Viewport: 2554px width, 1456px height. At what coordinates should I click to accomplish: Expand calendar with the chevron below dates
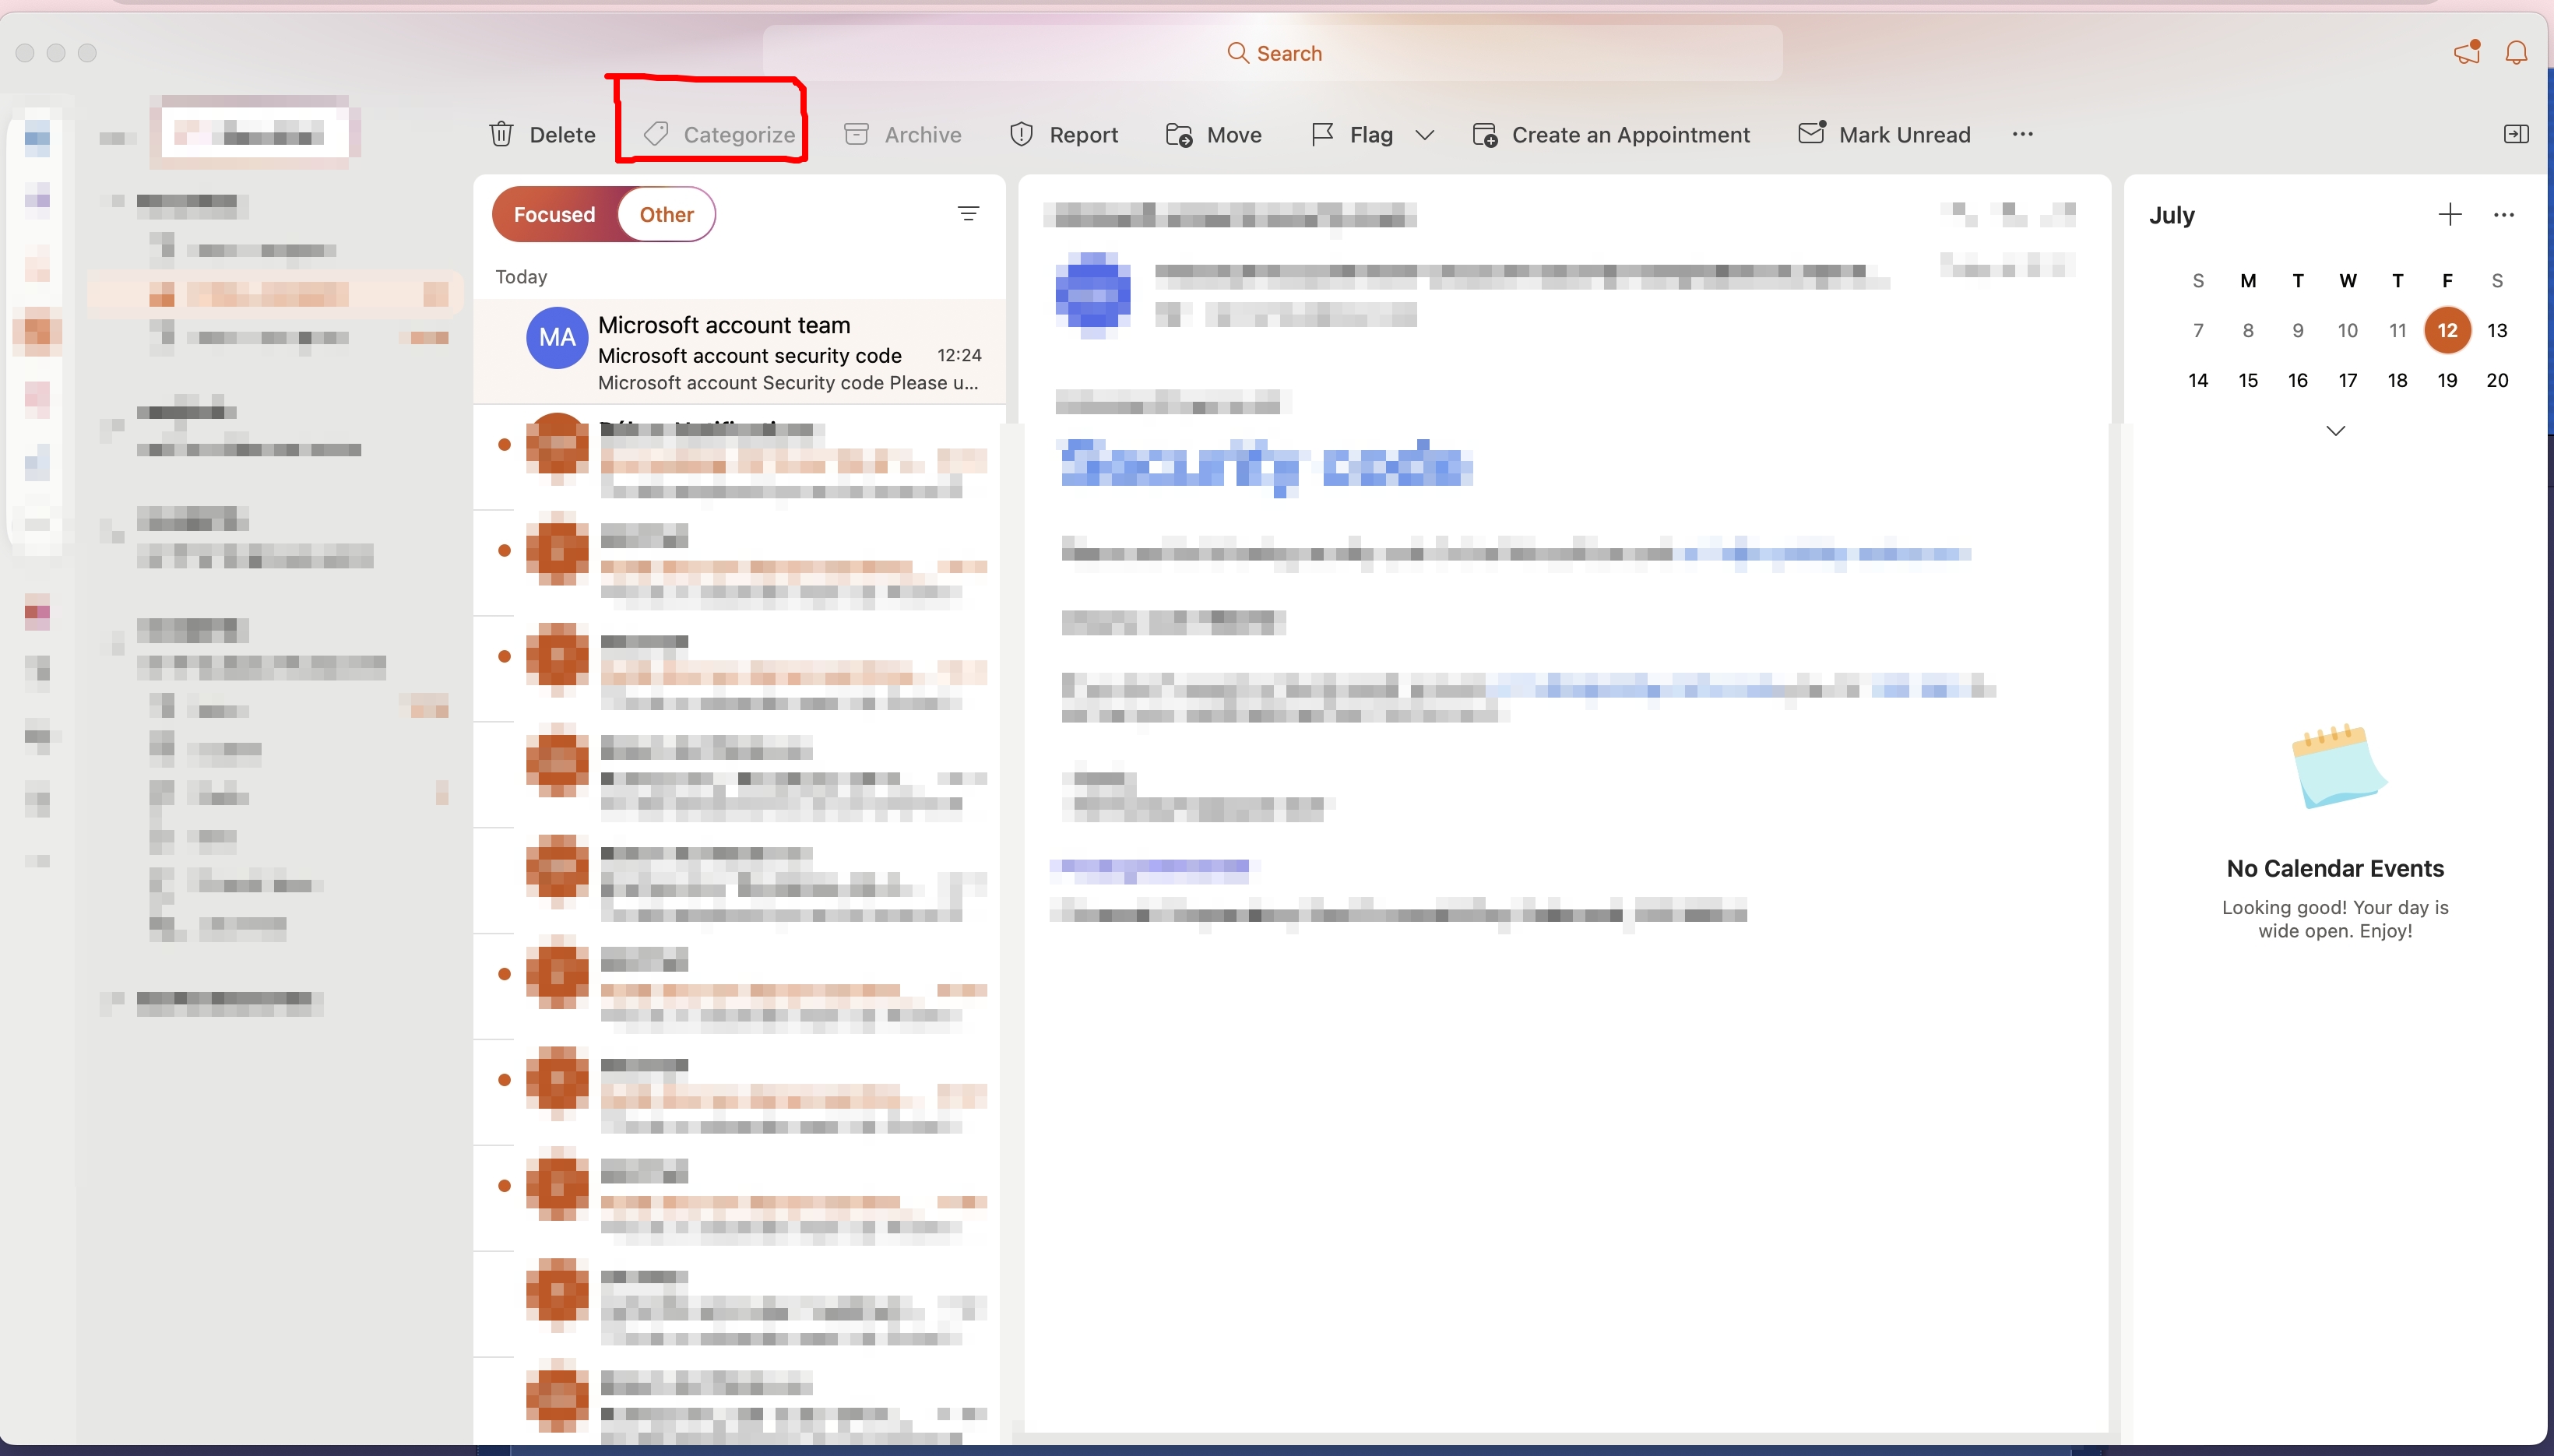[2335, 431]
